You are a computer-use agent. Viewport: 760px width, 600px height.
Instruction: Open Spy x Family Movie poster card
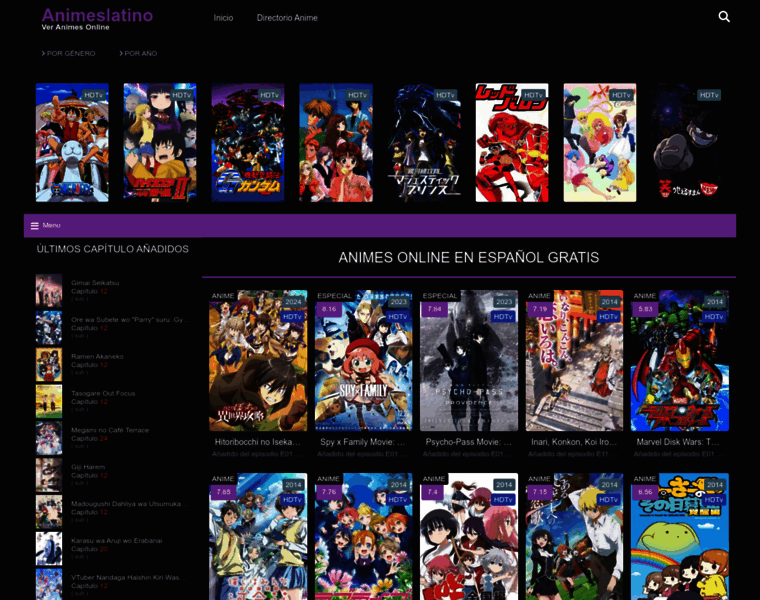pyautogui.click(x=364, y=361)
